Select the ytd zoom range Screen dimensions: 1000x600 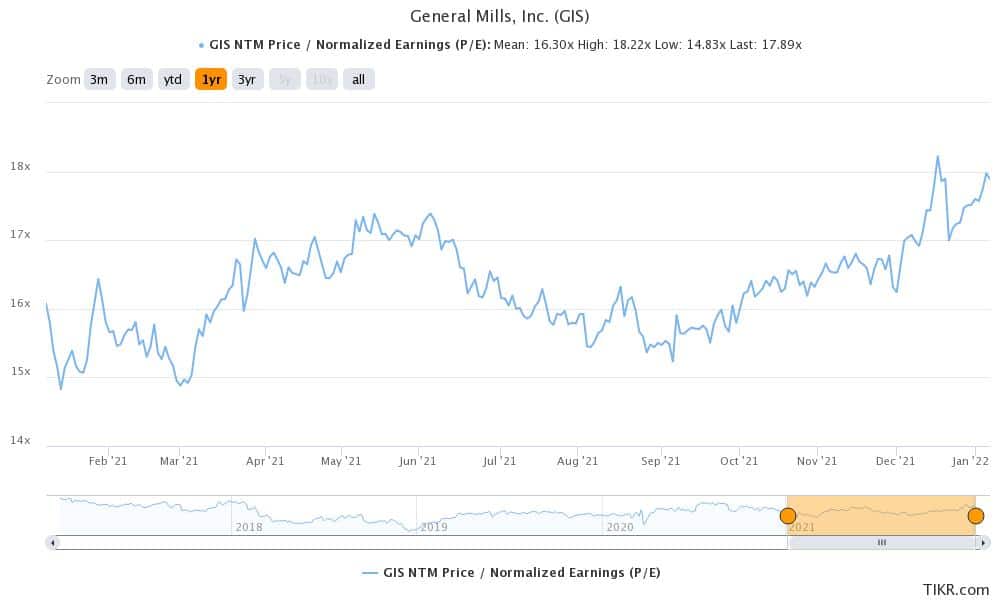tap(173, 80)
